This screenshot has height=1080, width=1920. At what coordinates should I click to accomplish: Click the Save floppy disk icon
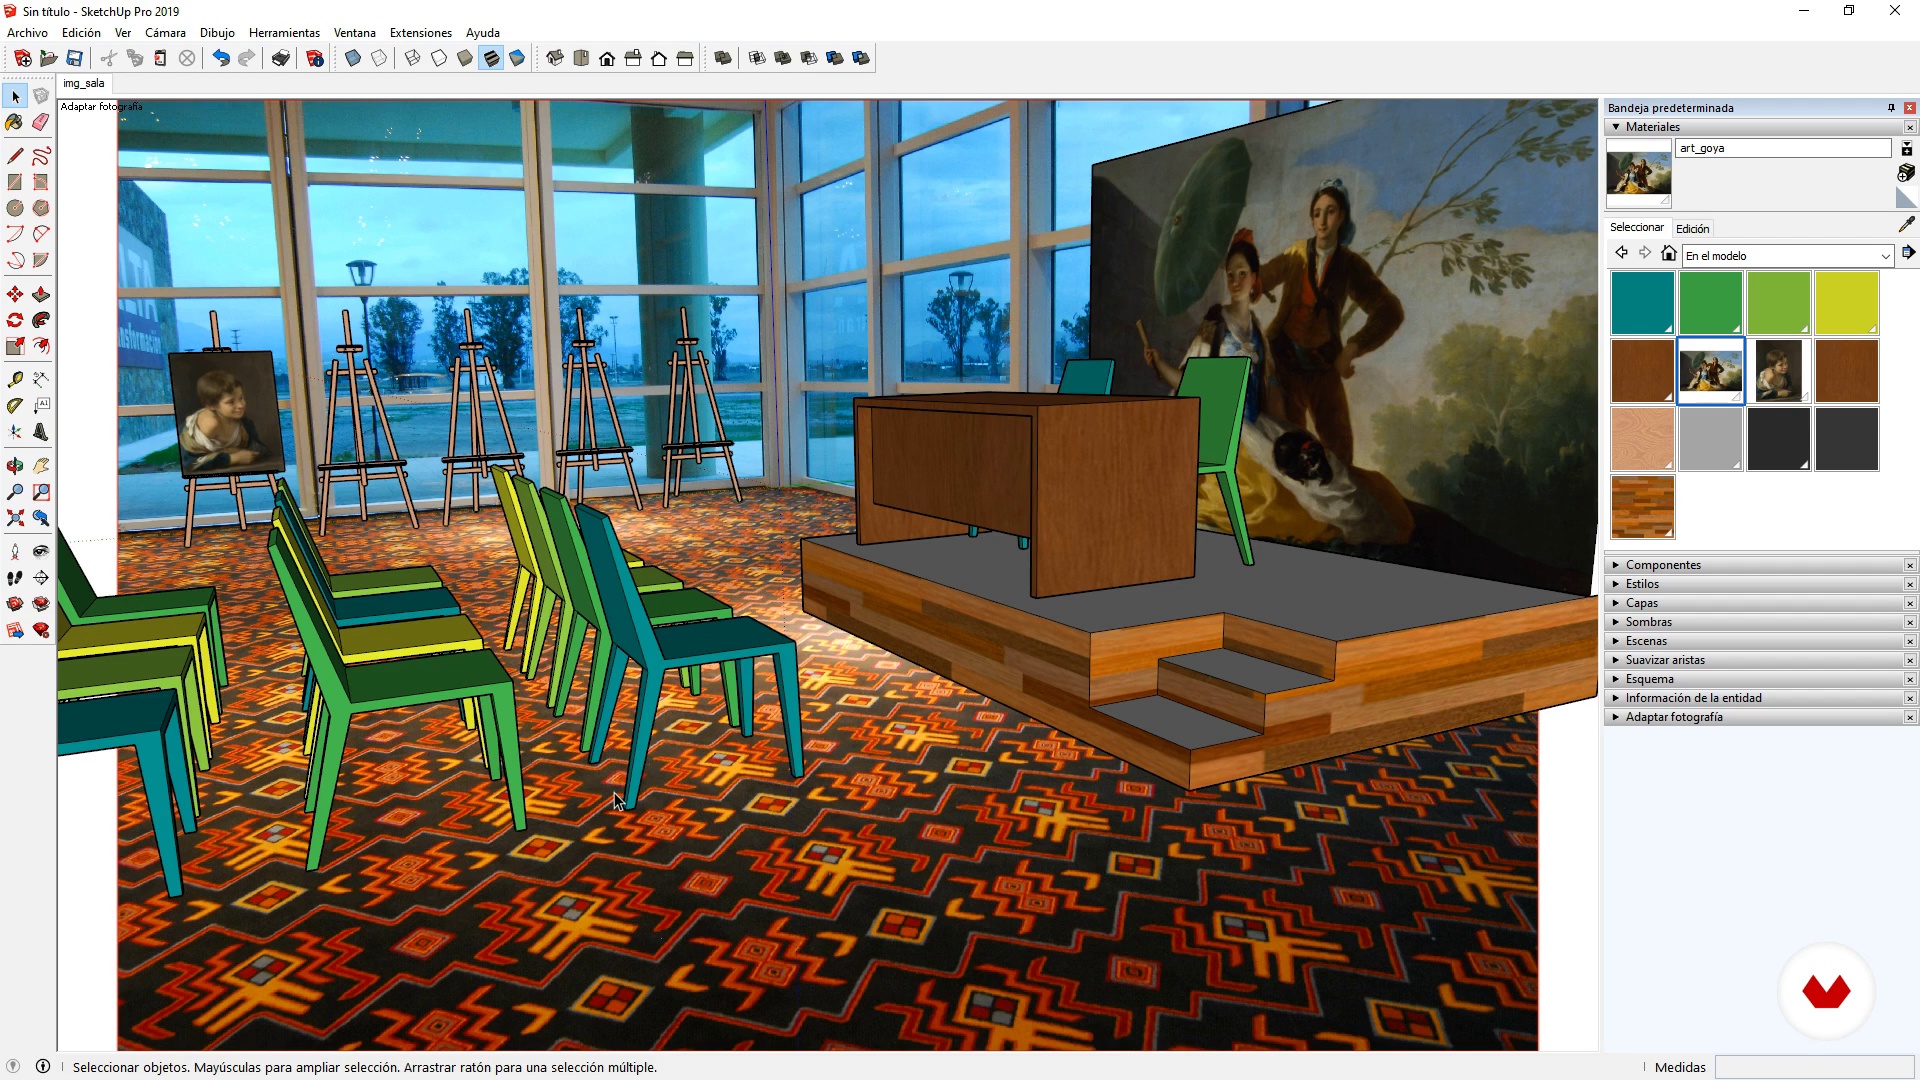[74, 58]
